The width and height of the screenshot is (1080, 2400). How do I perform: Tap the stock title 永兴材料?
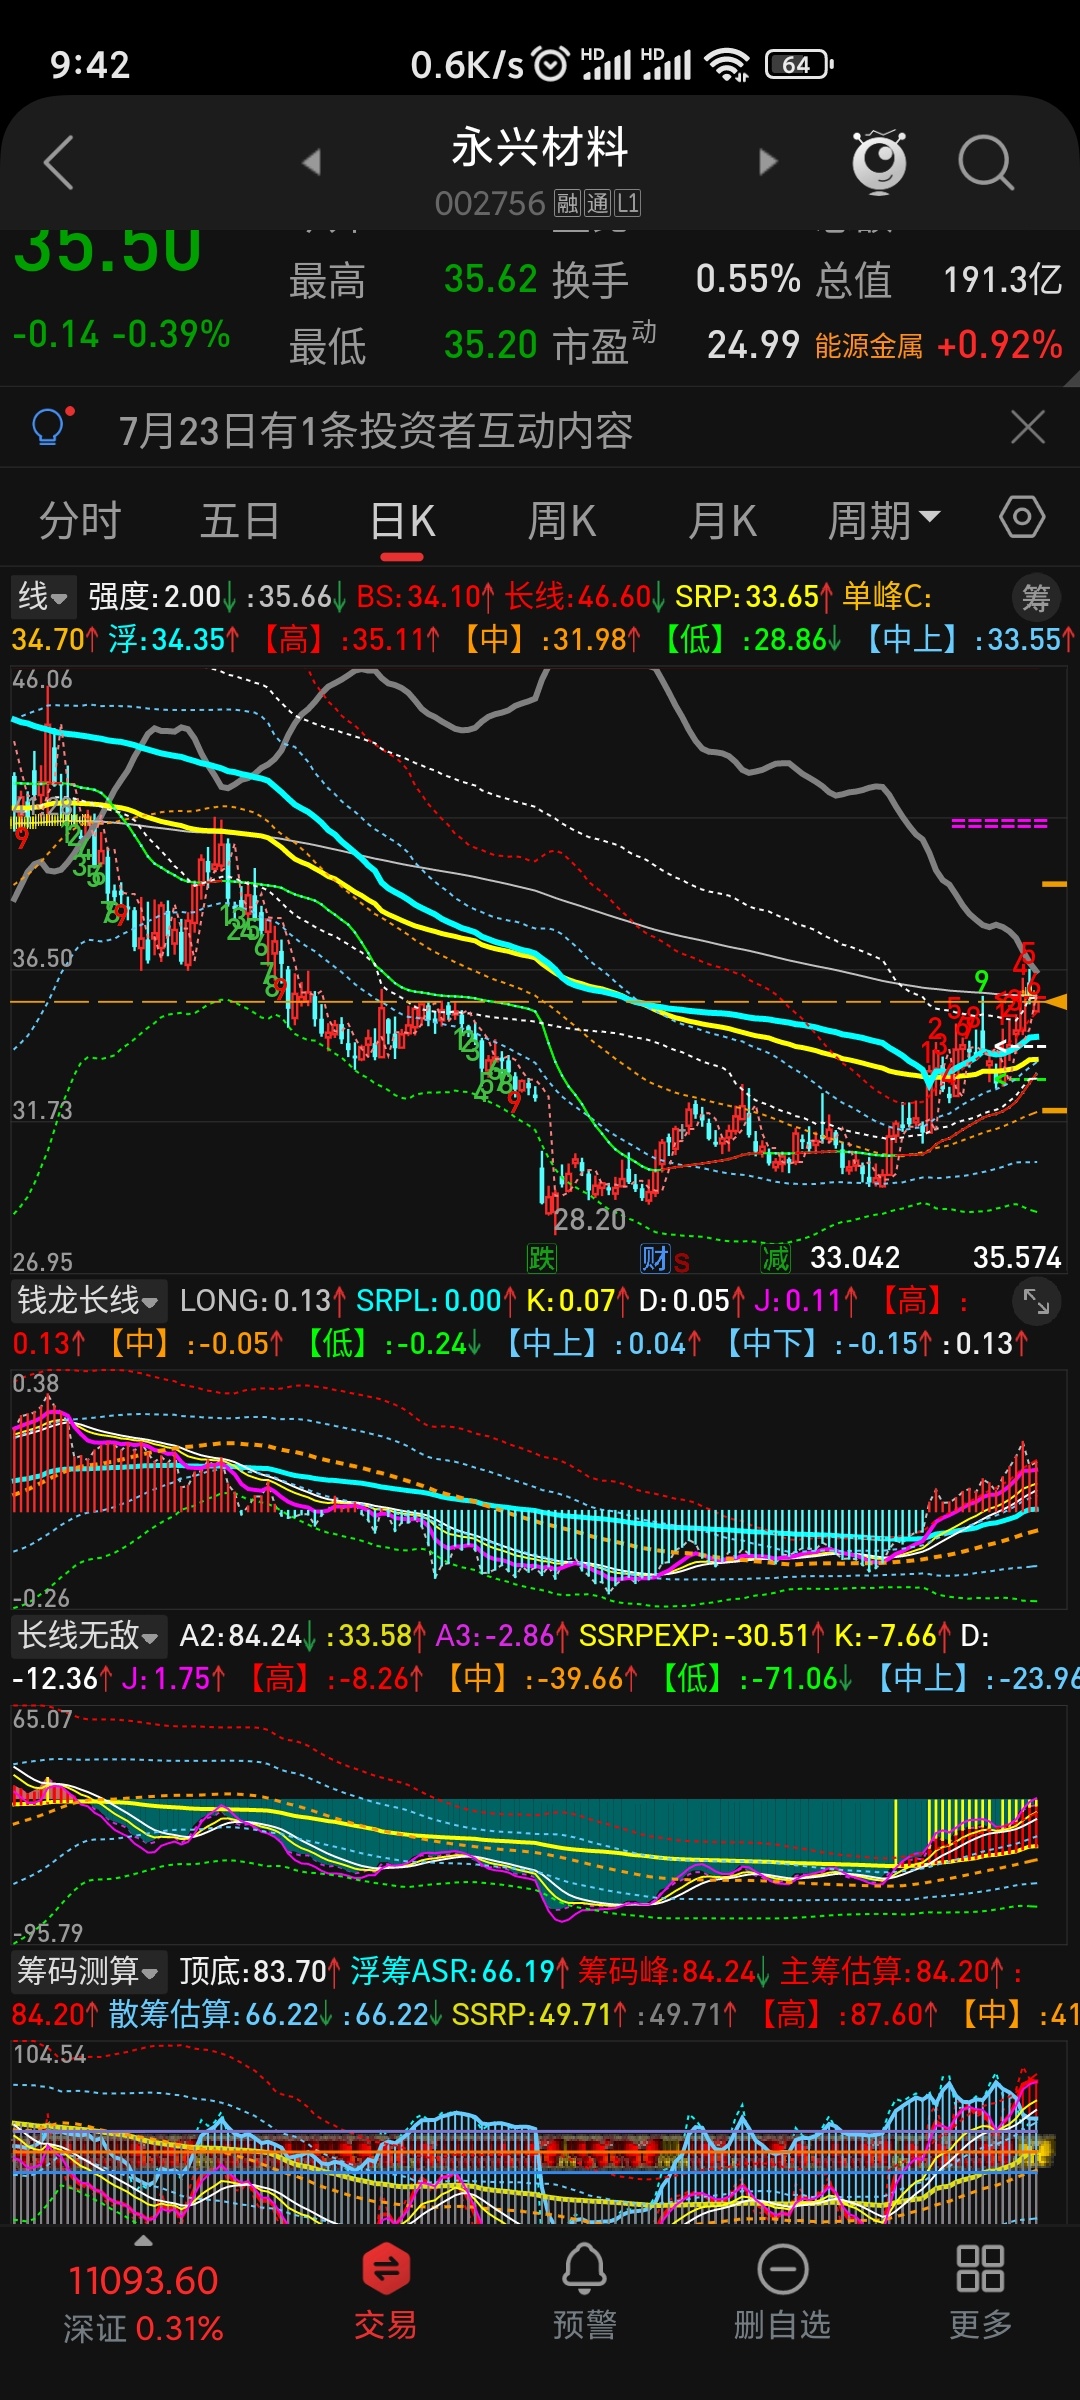tap(540, 147)
